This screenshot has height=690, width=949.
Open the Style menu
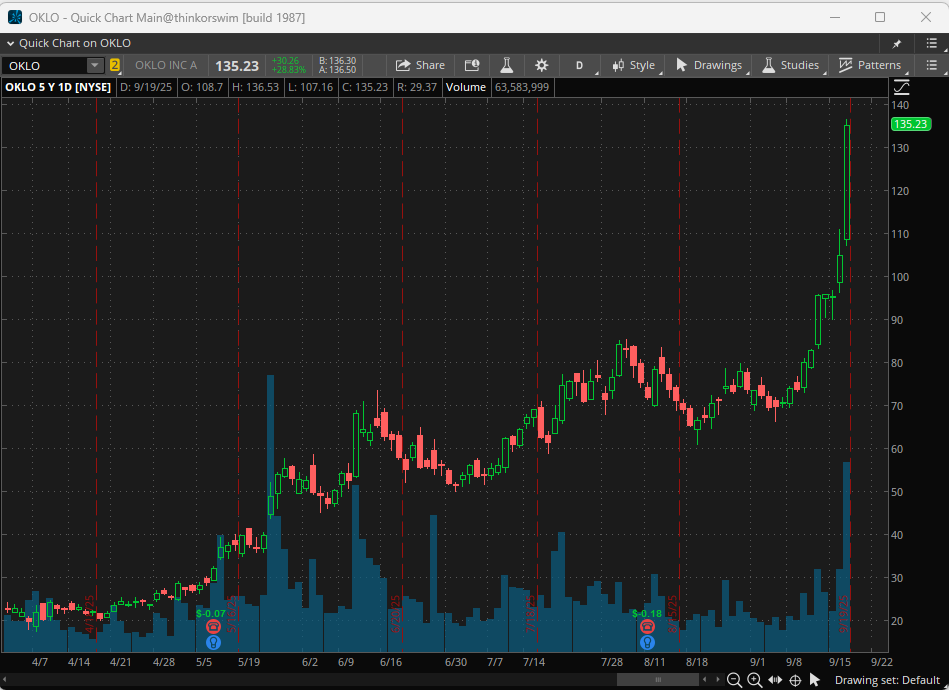point(634,65)
